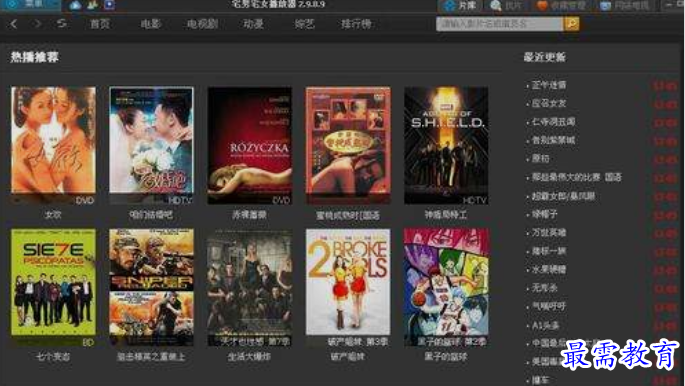Open 超霸女郎/暴风眼 in recent updates

click(563, 196)
